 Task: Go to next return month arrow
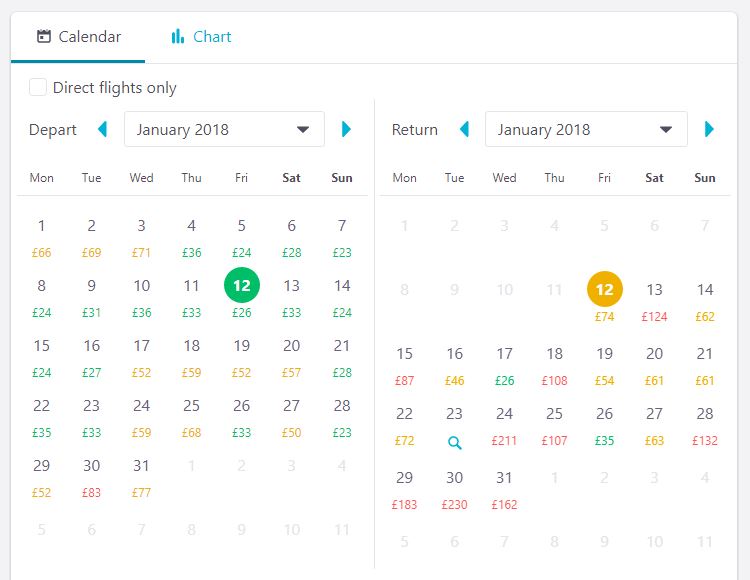click(x=709, y=129)
